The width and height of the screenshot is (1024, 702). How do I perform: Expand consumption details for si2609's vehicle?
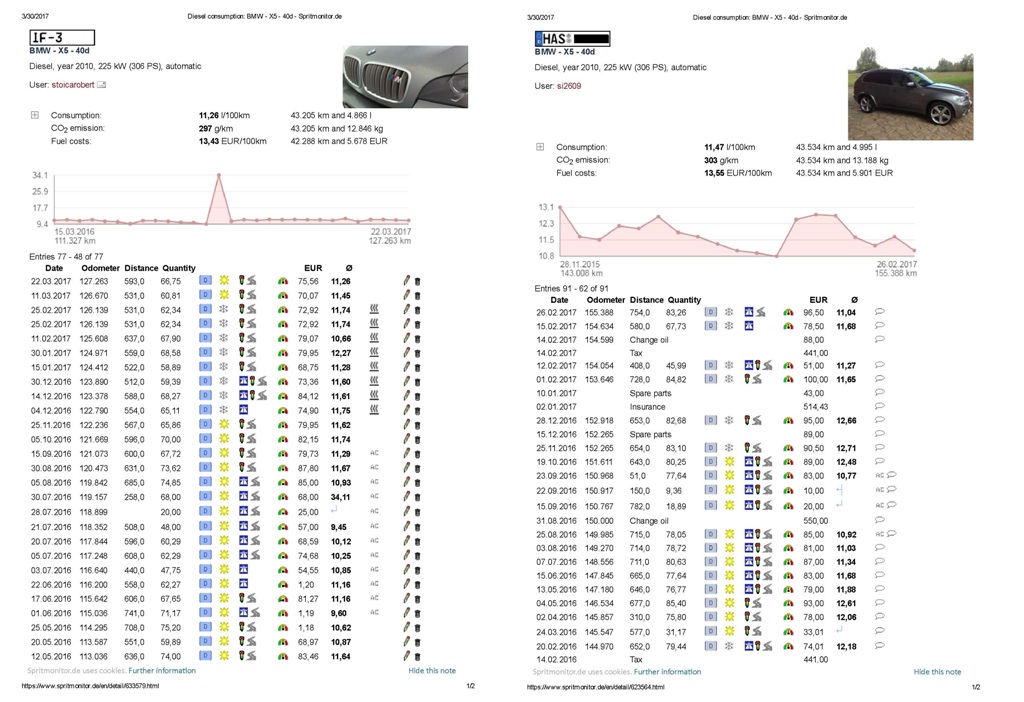coord(540,147)
